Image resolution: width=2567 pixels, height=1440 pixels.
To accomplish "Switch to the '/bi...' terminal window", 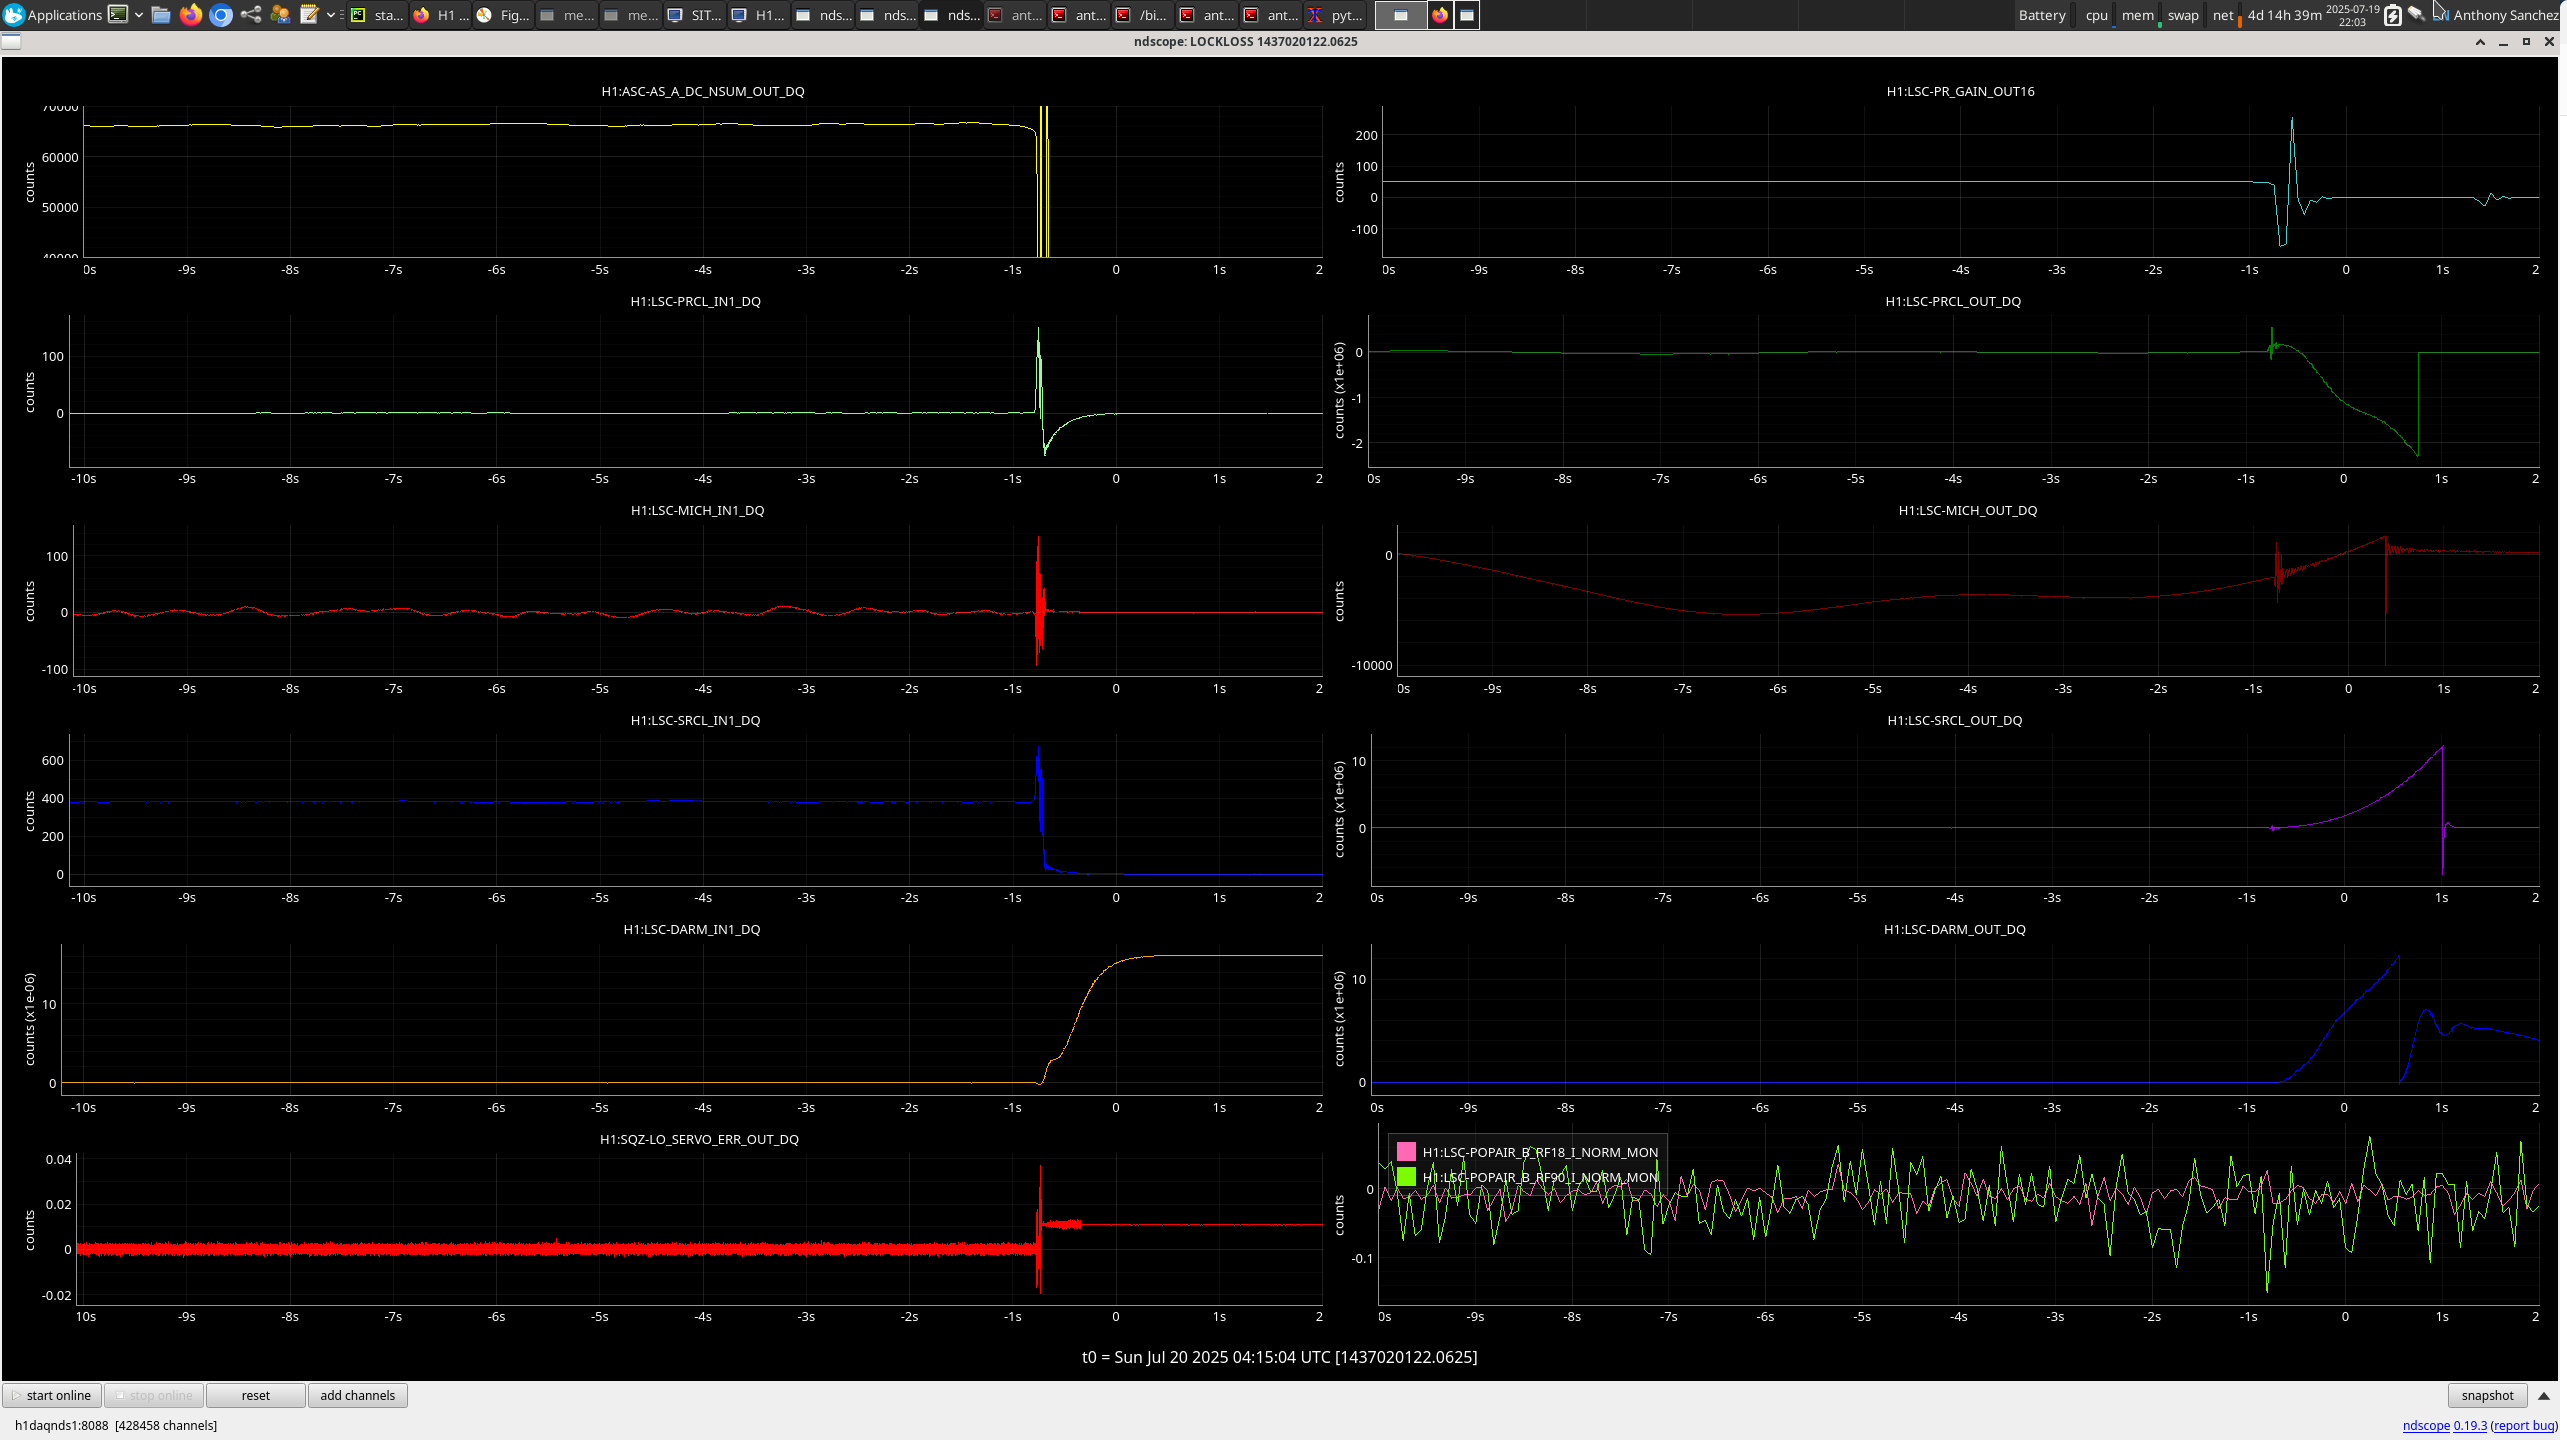I will (1142, 15).
